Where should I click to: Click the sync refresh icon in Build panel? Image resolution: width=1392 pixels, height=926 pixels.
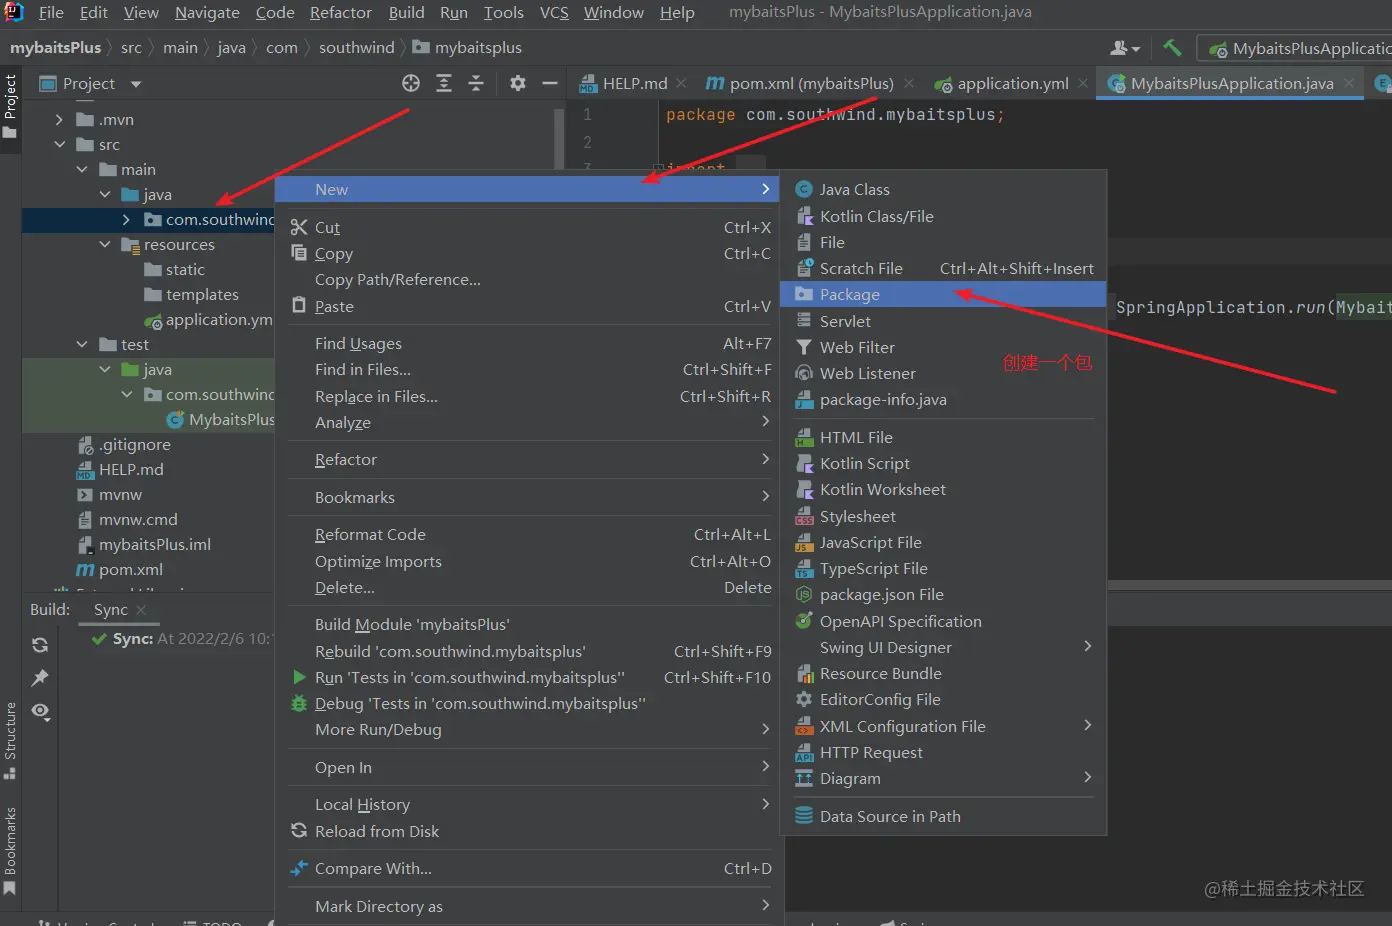pyautogui.click(x=40, y=645)
